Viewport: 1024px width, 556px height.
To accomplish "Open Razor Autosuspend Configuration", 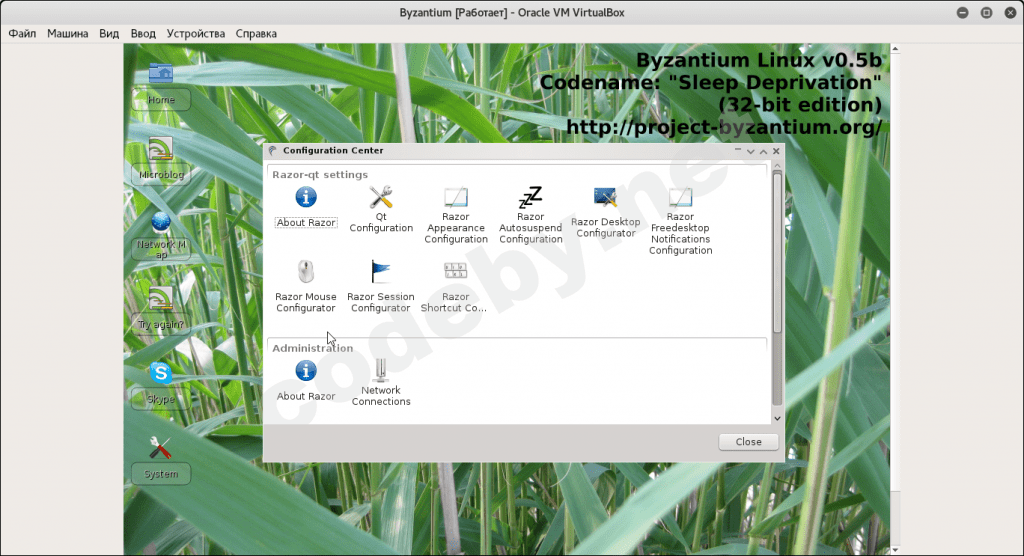I will tap(530, 216).
